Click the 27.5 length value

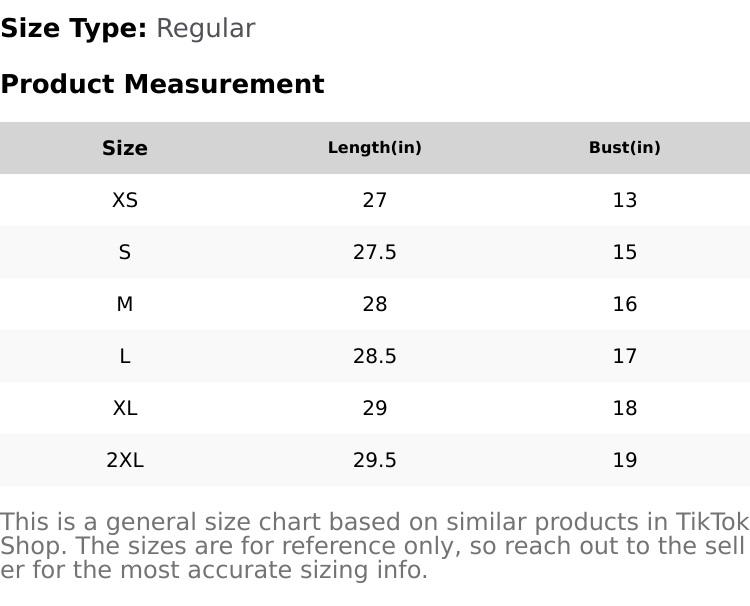(375, 252)
